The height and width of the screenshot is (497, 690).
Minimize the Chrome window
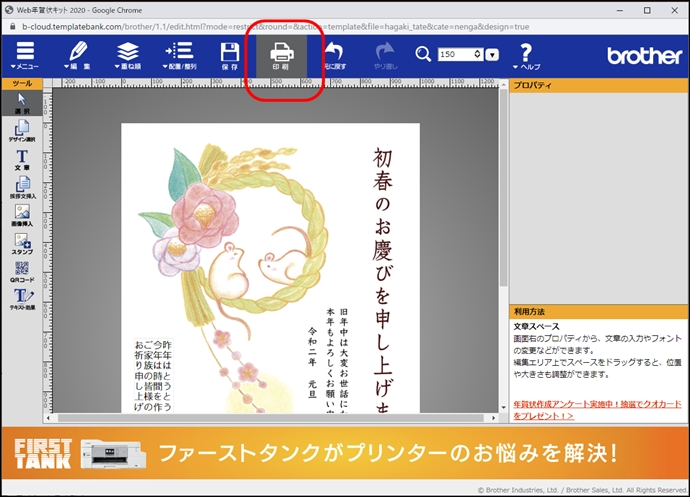point(620,10)
